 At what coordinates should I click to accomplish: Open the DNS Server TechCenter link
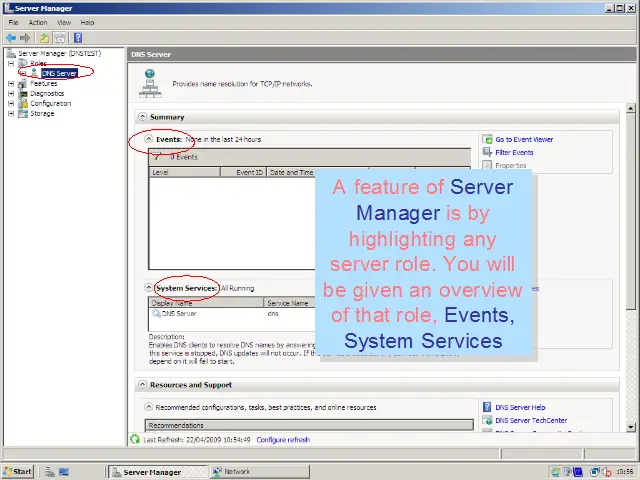pyautogui.click(x=531, y=420)
